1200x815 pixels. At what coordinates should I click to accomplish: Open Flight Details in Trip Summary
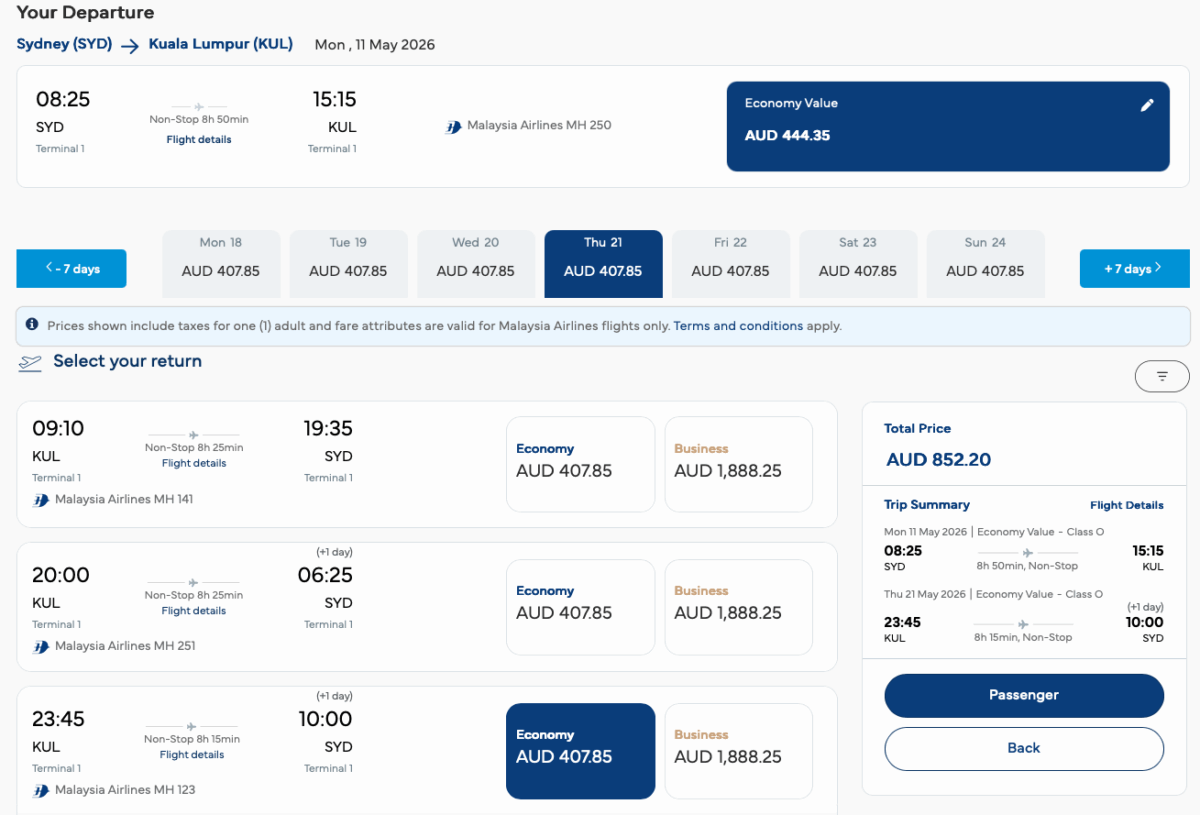pyautogui.click(x=1127, y=505)
